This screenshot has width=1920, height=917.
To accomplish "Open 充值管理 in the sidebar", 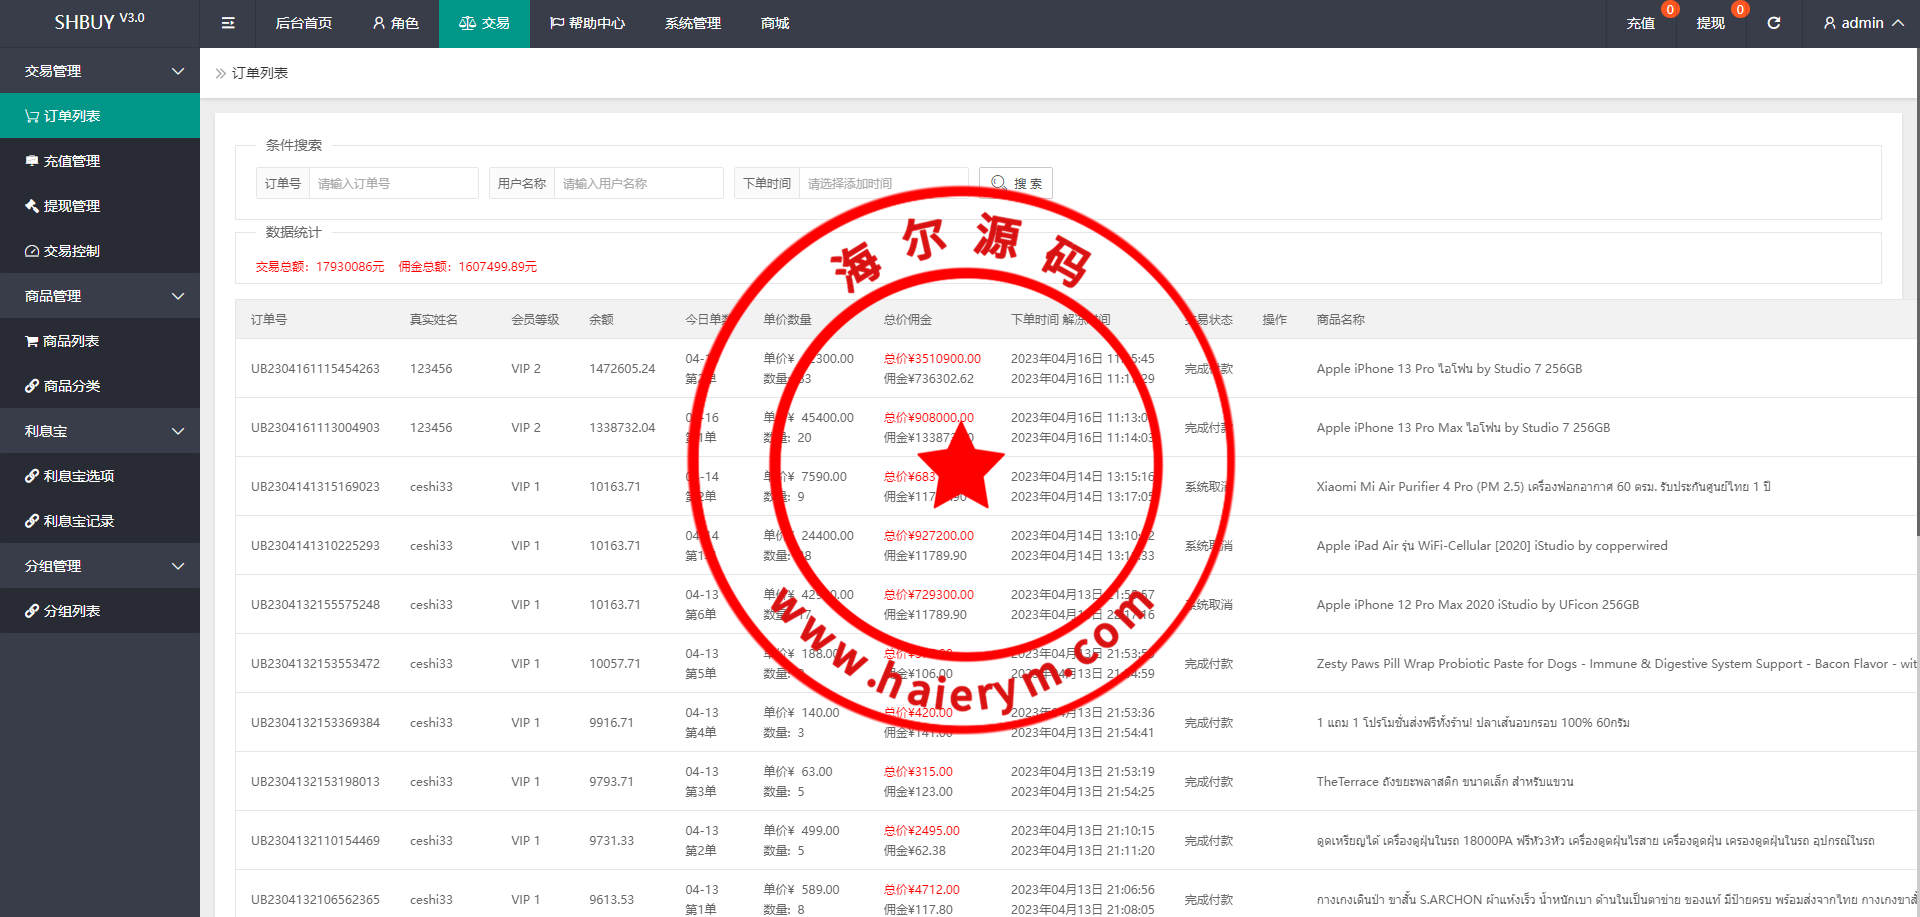I will [x=71, y=161].
